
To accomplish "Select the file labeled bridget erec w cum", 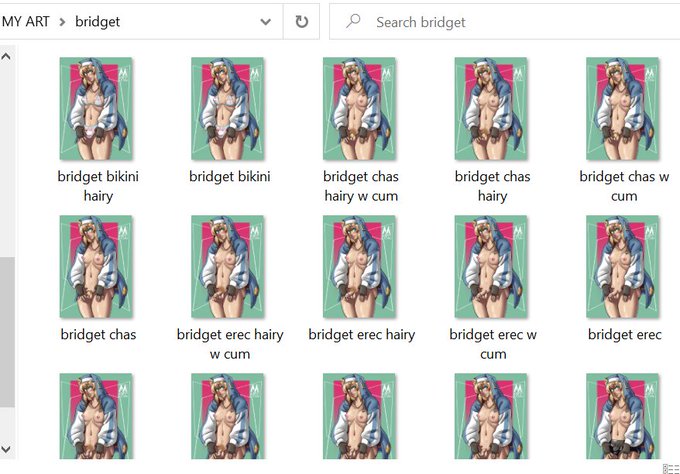I will 493,344.
